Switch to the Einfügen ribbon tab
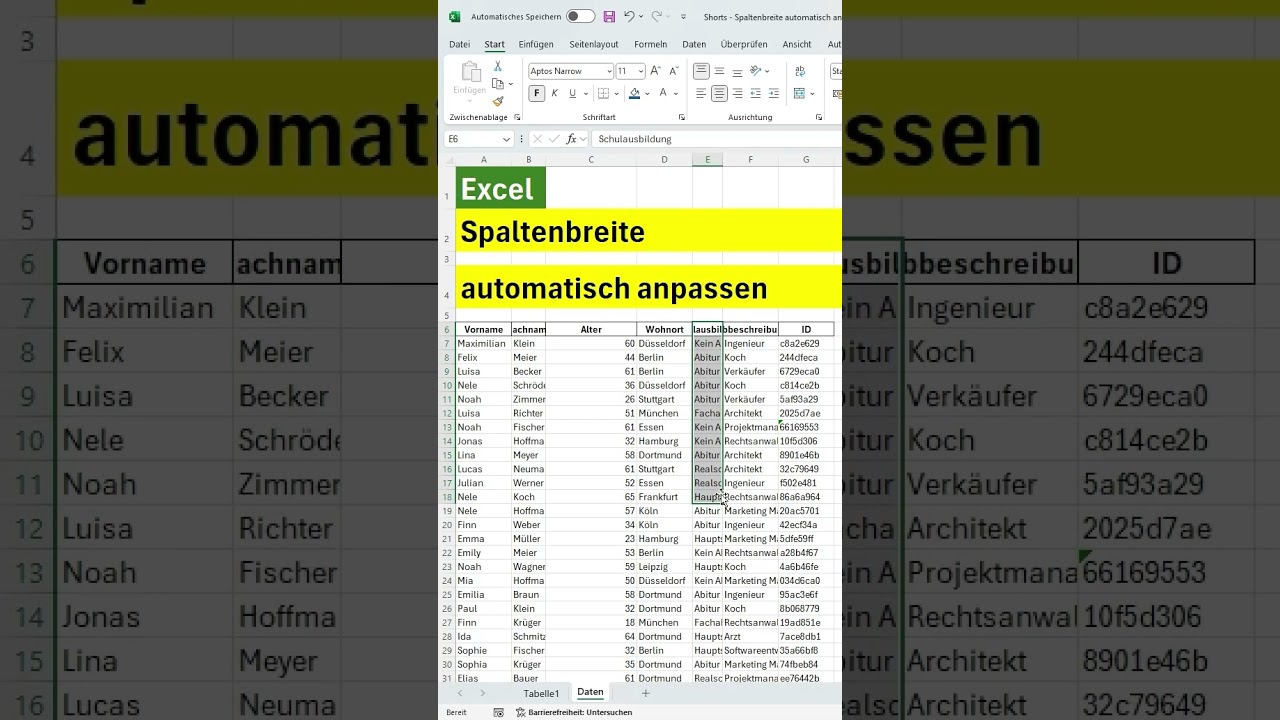This screenshot has height=720, width=1280. click(x=536, y=44)
